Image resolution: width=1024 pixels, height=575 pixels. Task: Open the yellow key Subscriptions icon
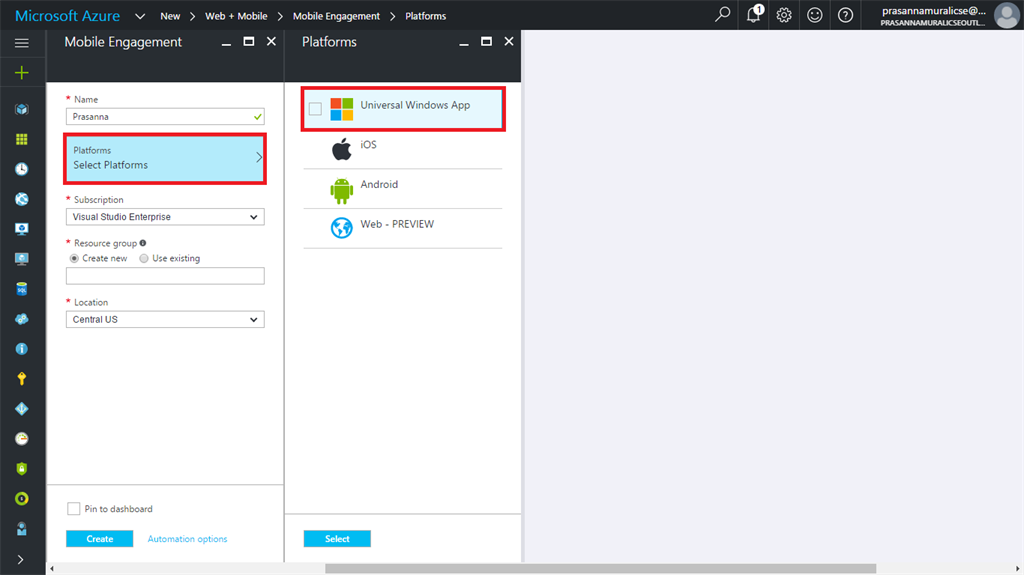(22, 379)
